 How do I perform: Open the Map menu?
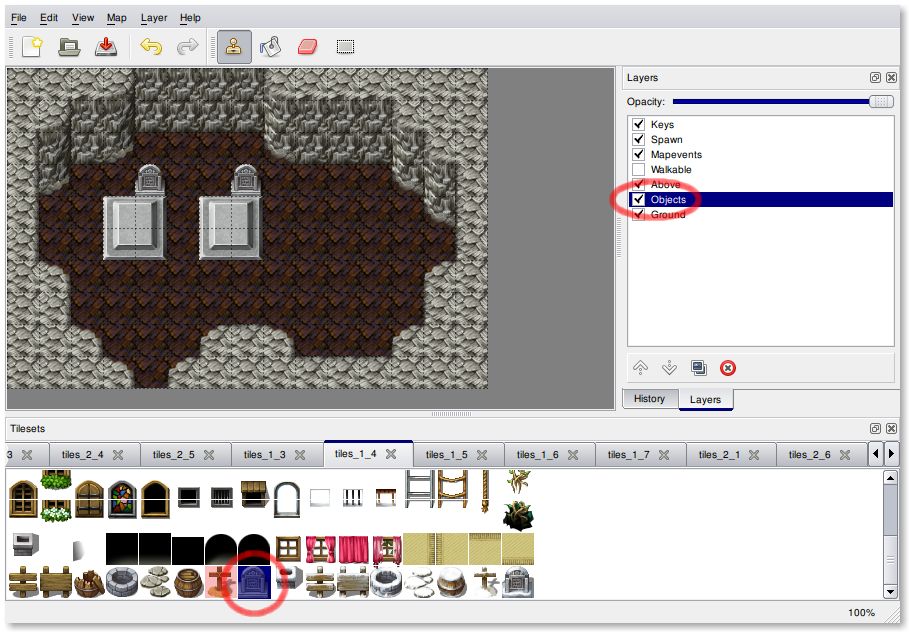[117, 18]
